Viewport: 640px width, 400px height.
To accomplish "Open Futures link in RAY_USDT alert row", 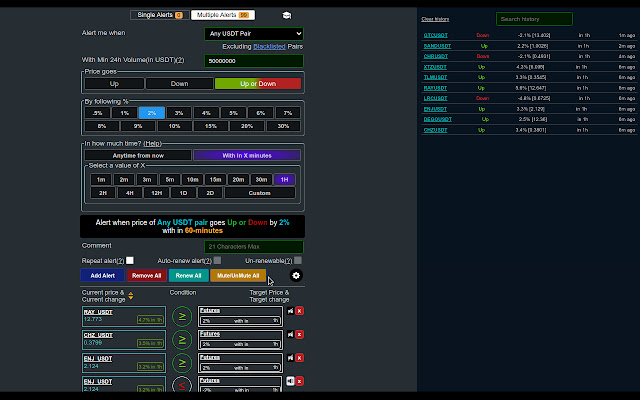I will click(210, 311).
